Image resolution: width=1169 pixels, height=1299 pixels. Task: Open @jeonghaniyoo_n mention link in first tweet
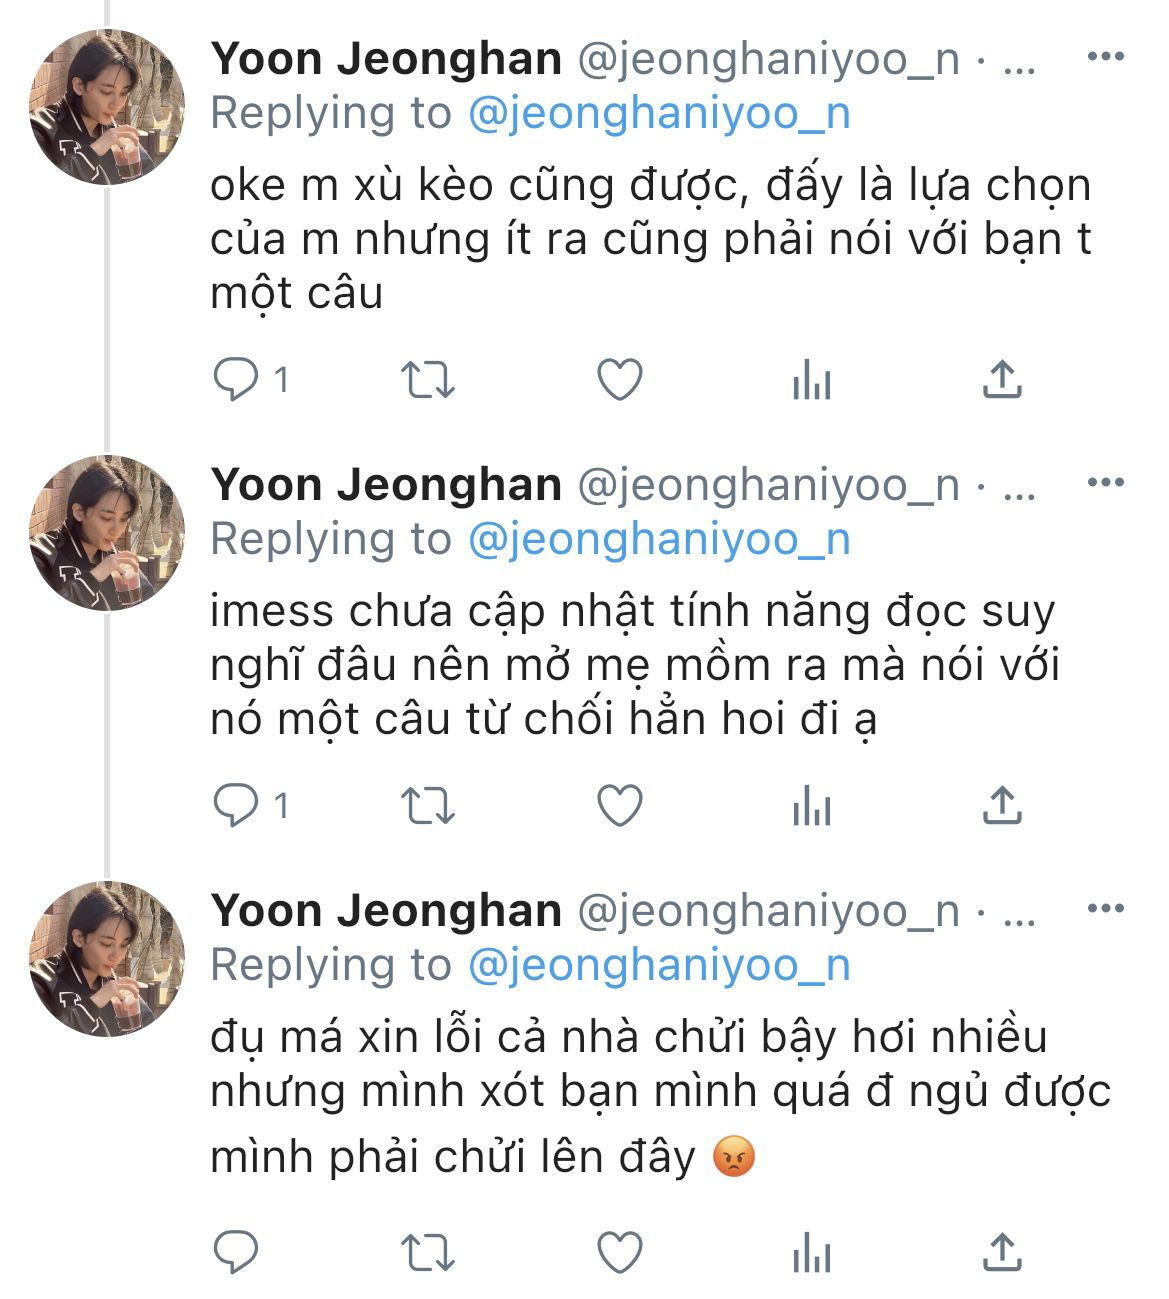[x=659, y=113]
